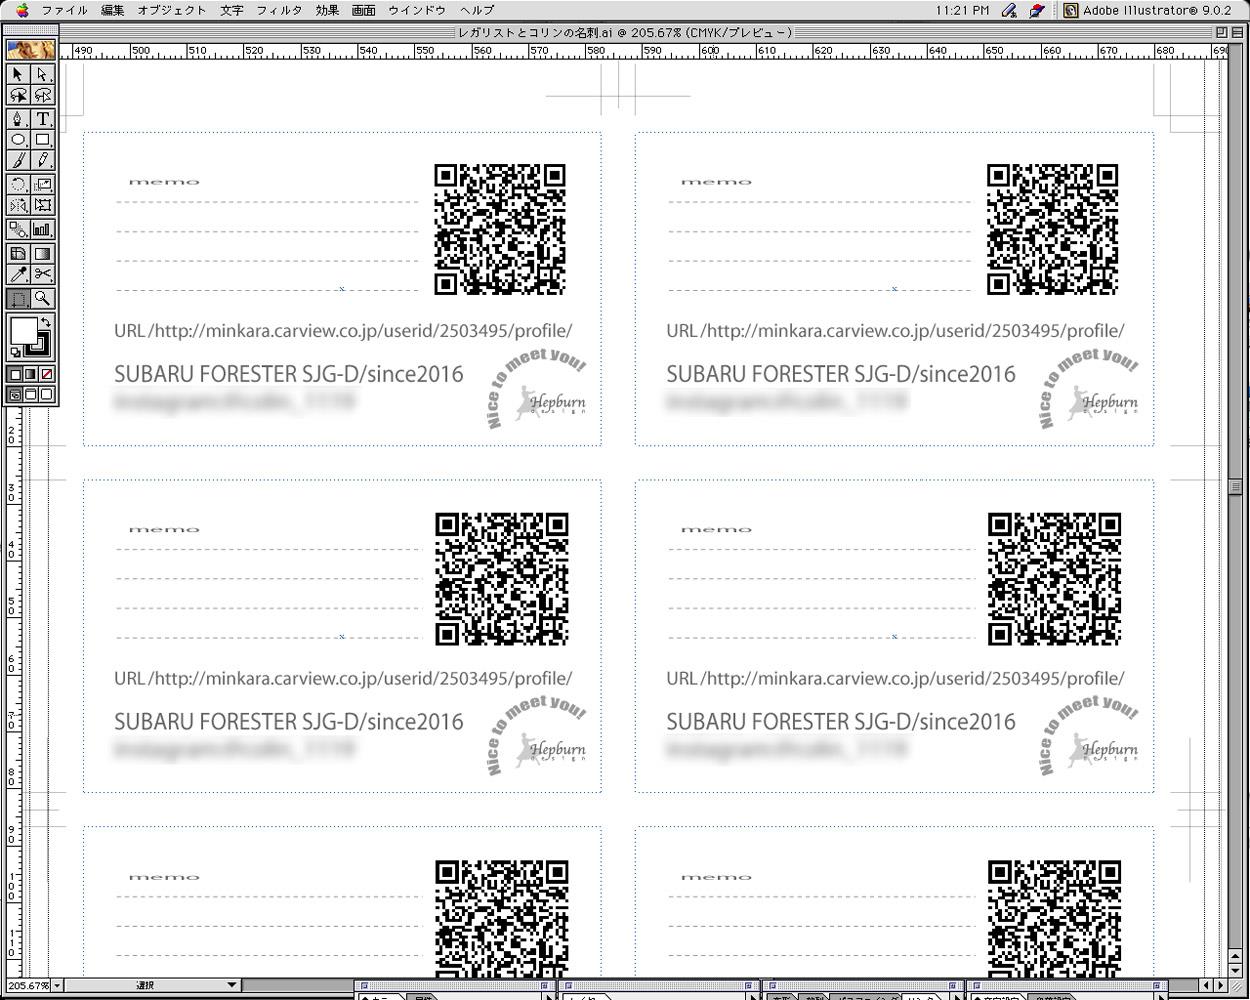Open the 編集 menu
The width and height of the screenshot is (1250, 1000).
pyautogui.click(x=113, y=10)
